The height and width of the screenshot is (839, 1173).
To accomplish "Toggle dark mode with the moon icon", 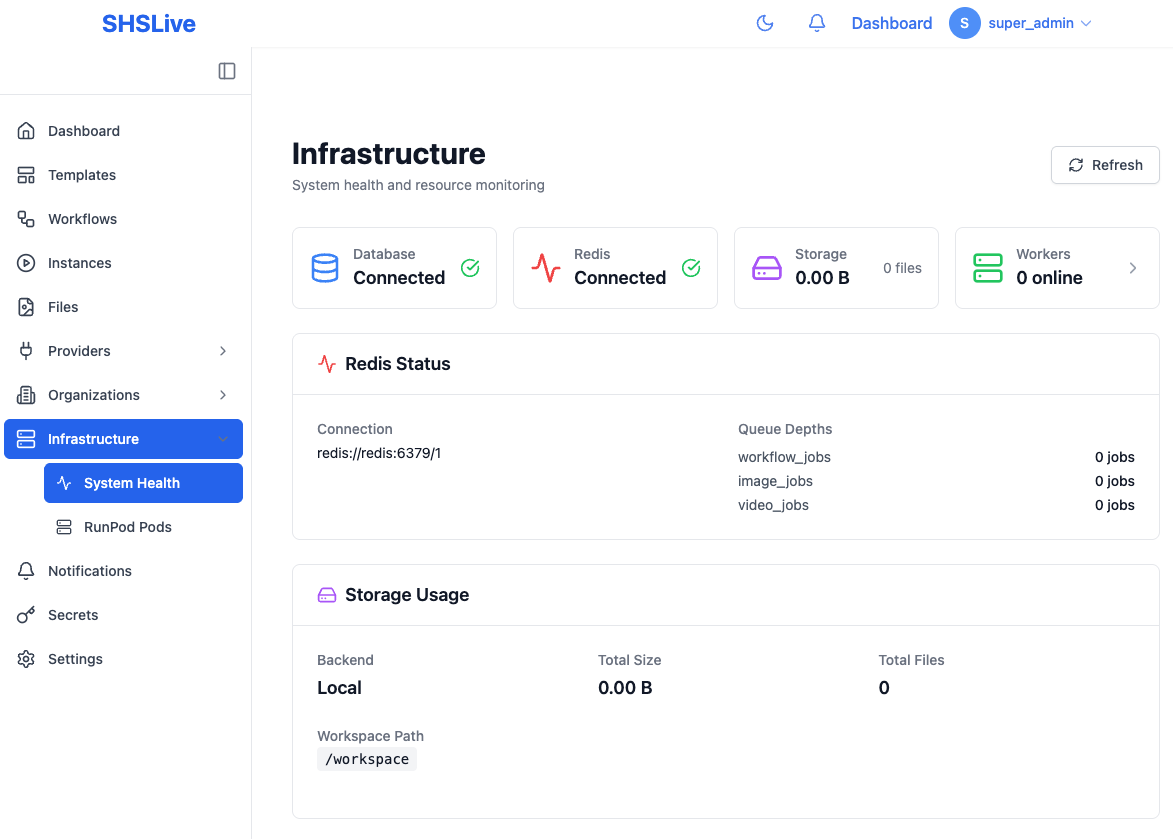I will point(765,22).
